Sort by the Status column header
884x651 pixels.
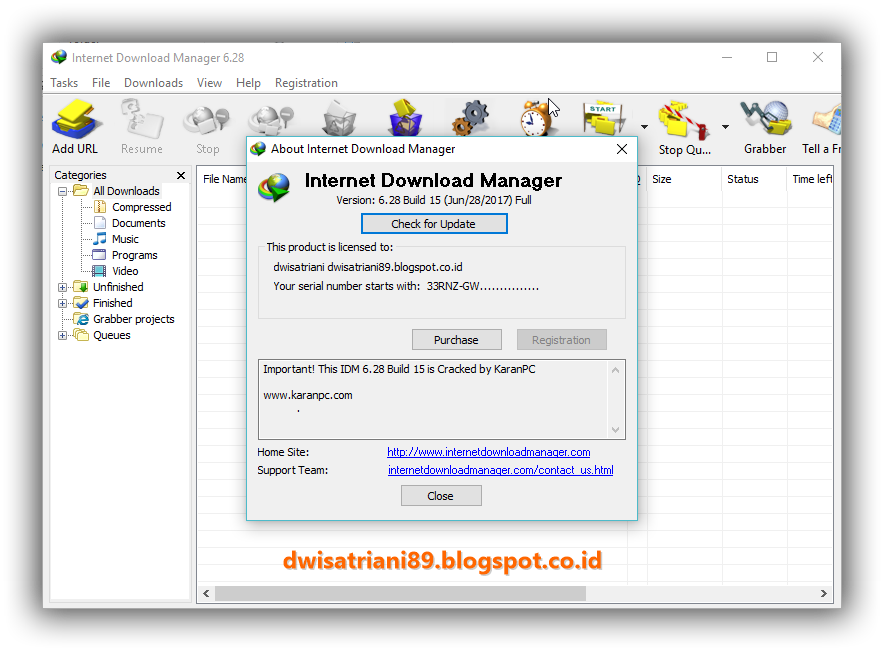tap(742, 179)
